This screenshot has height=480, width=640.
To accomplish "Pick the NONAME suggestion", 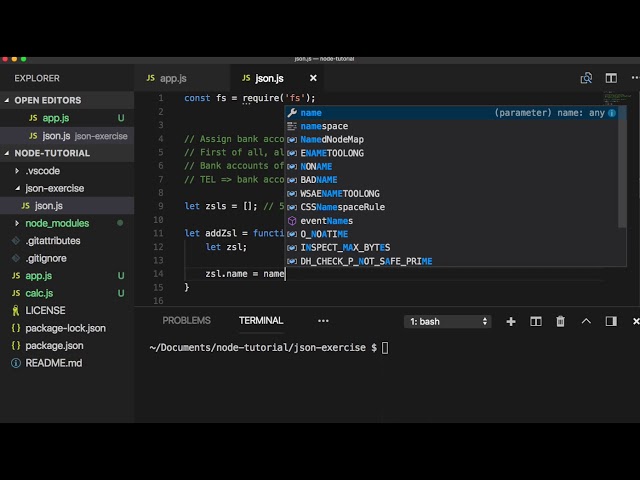I will (x=451, y=167).
